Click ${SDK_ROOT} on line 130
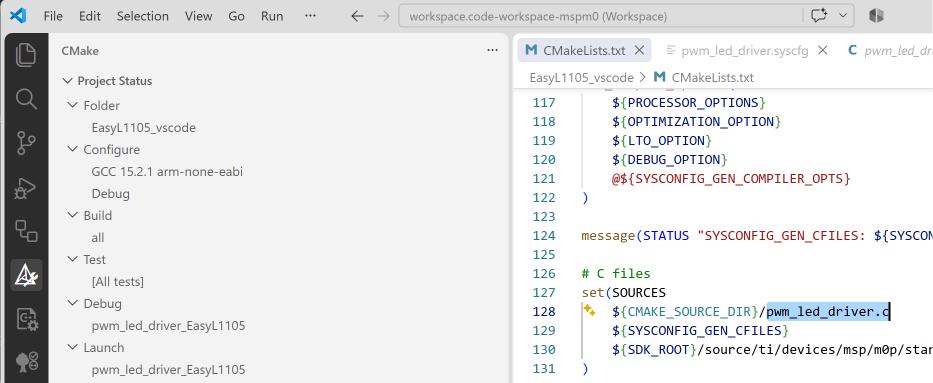 (x=654, y=349)
